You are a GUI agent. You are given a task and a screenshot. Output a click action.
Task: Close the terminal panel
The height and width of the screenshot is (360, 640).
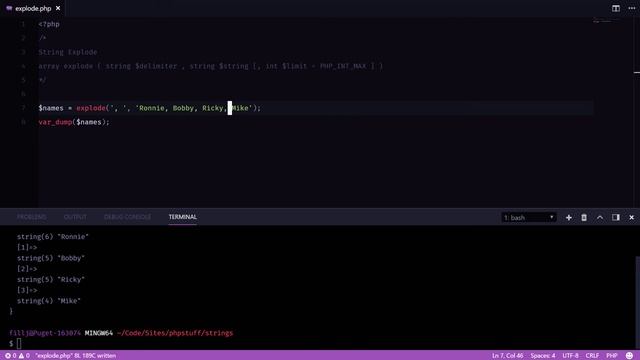click(x=631, y=218)
